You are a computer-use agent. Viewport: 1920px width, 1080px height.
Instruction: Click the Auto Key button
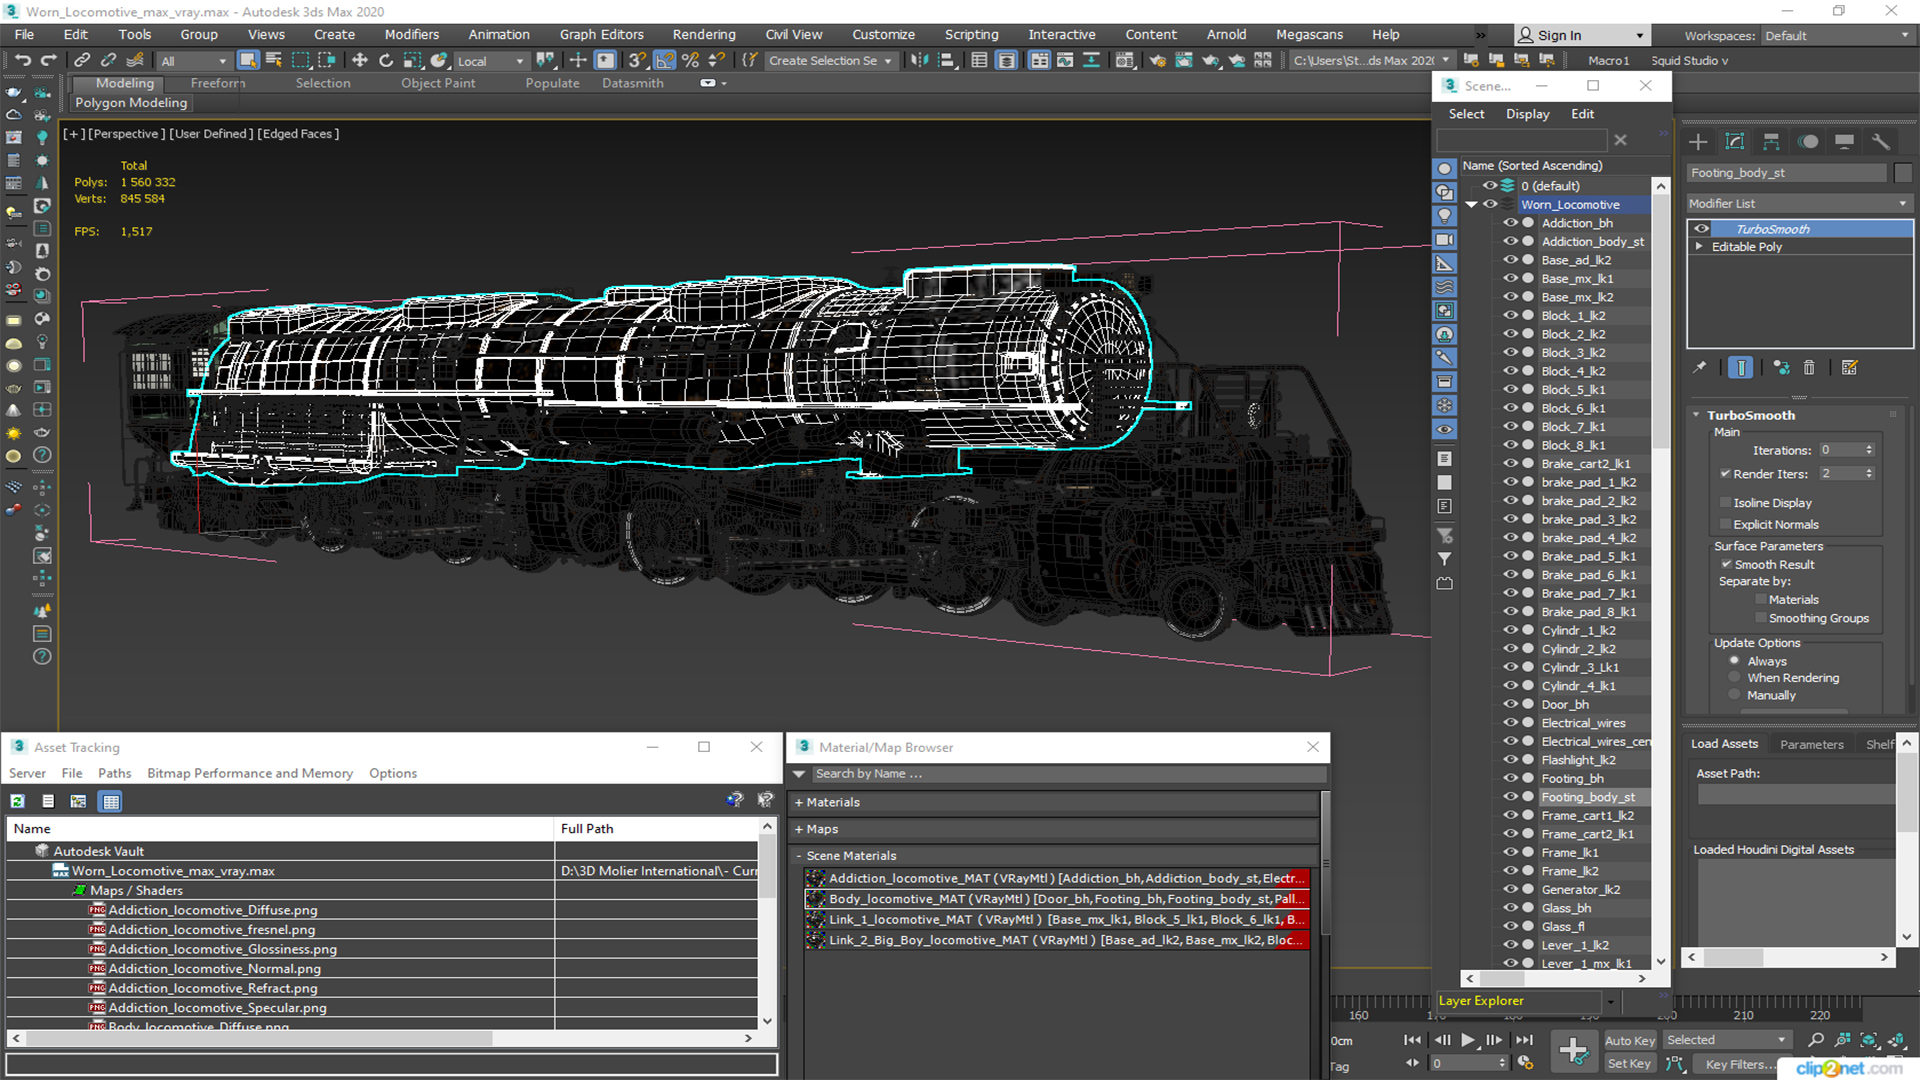1630,1041
